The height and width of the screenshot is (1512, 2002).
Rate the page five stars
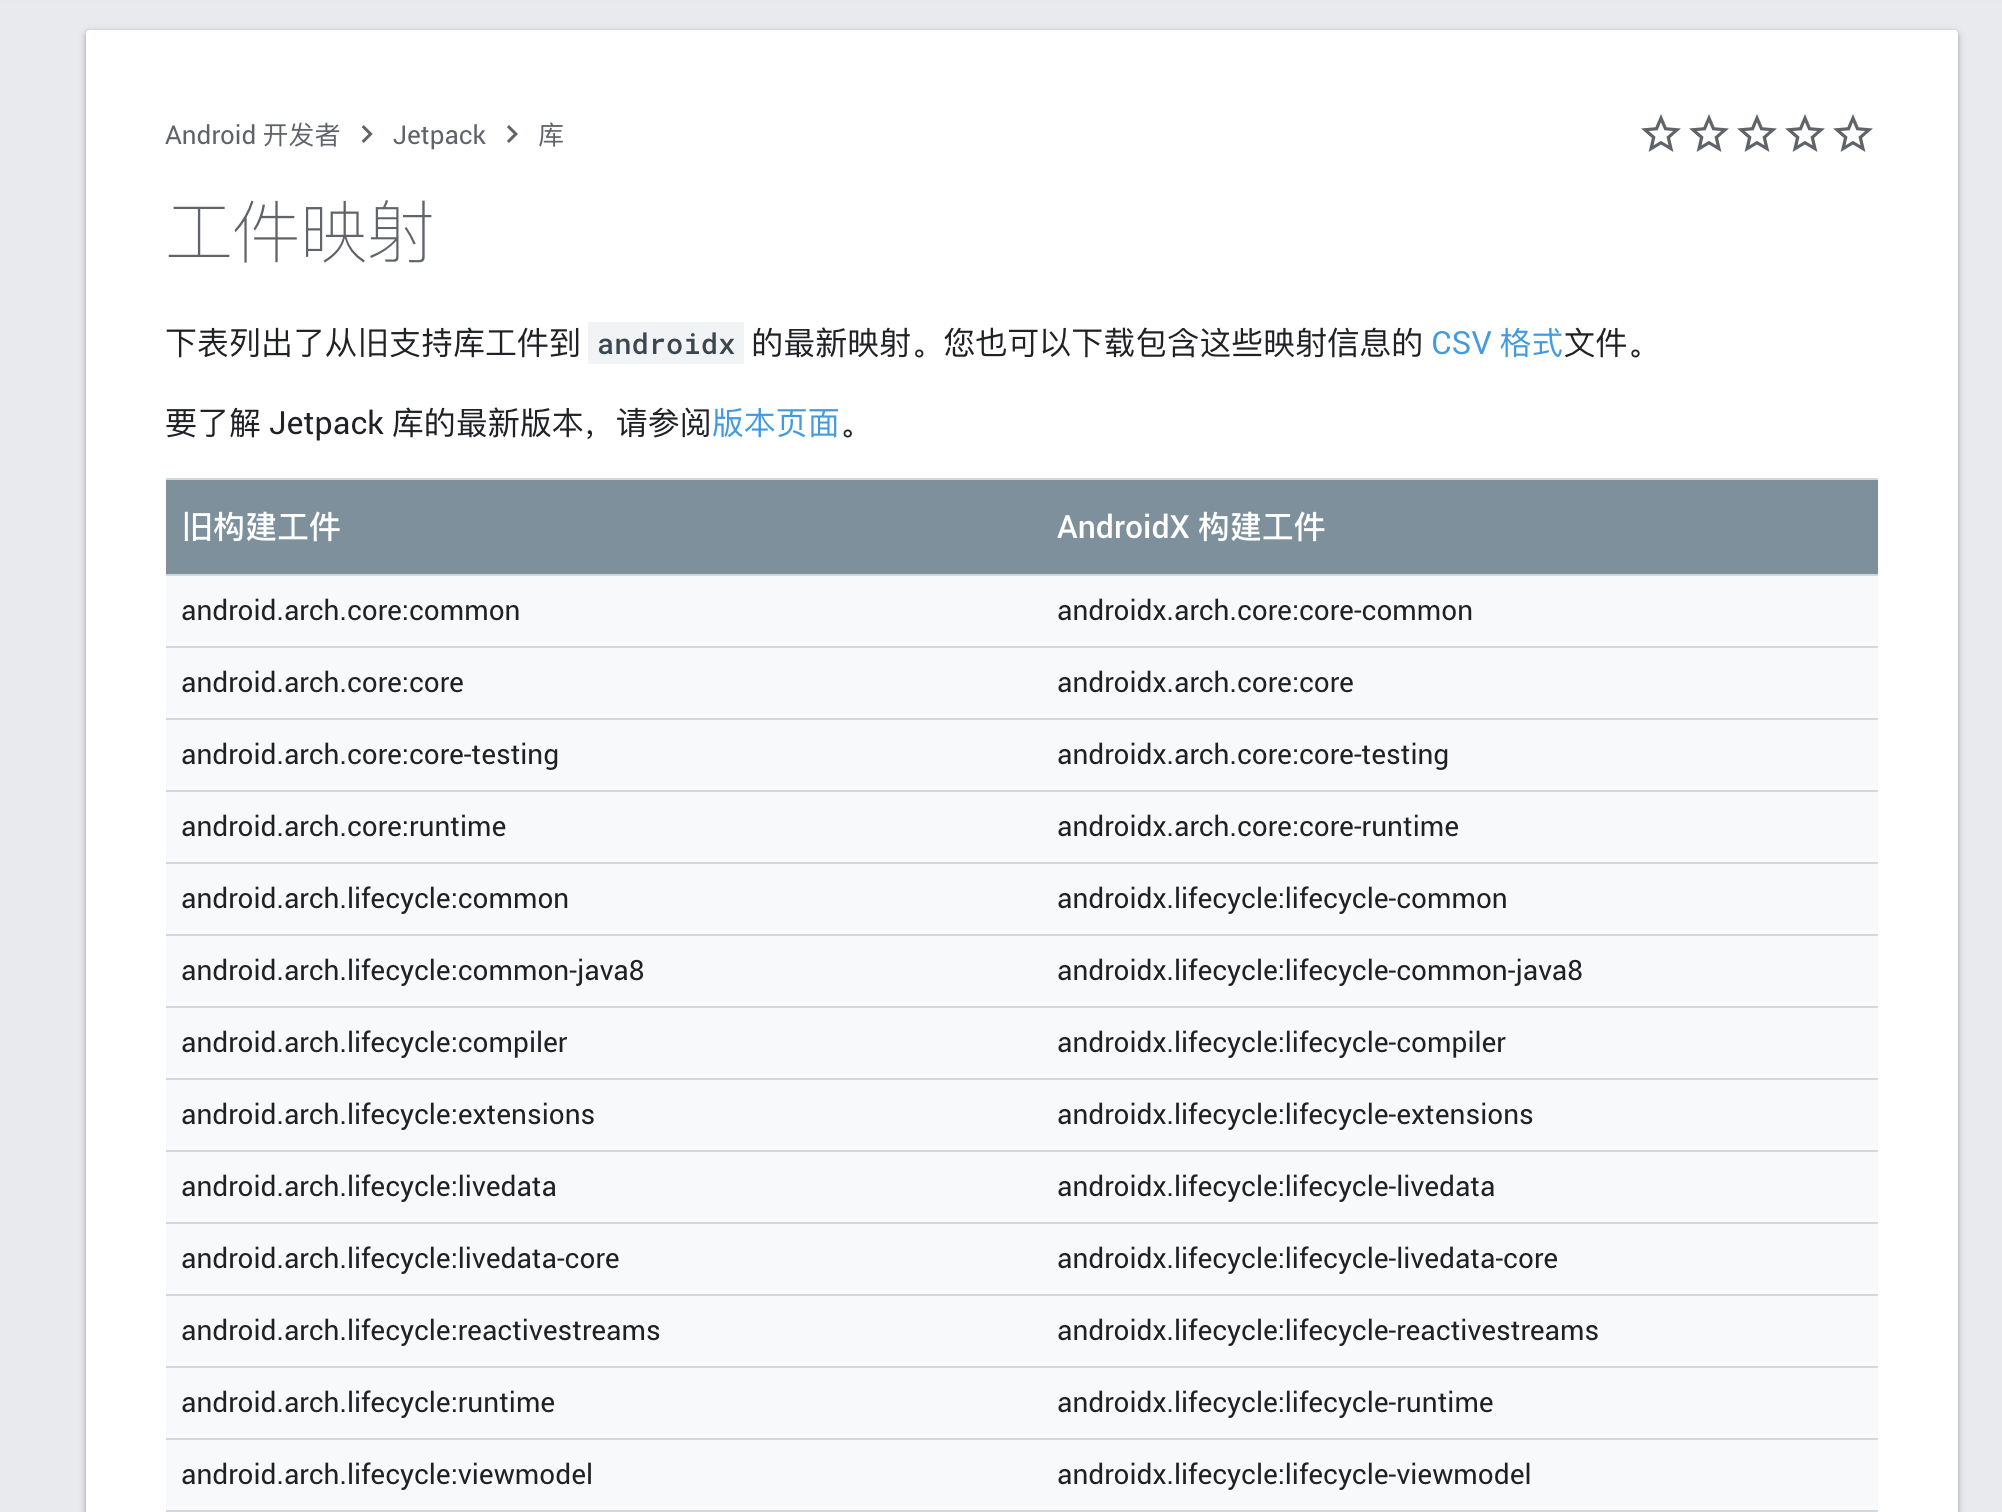1853,134
